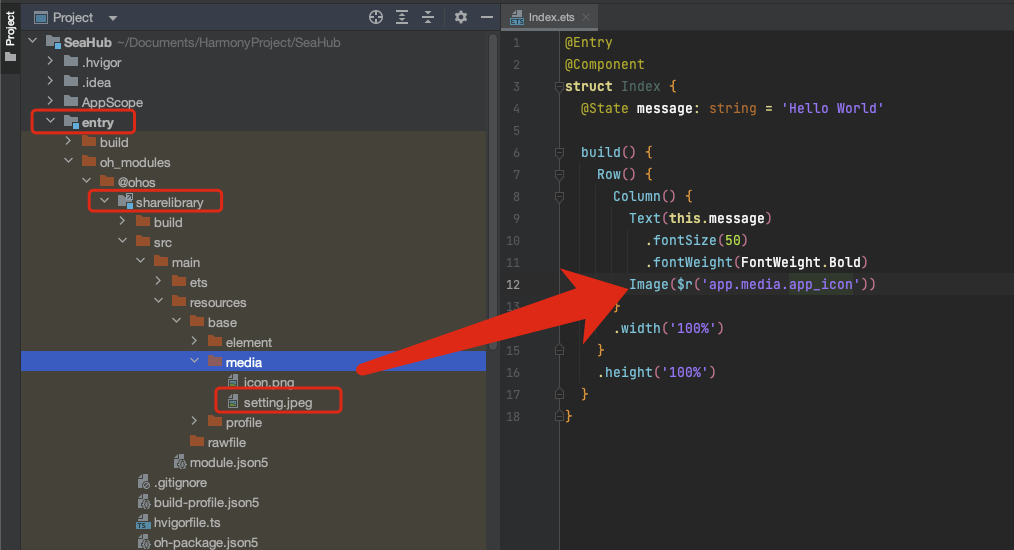The height and width of the screenshot is (550, 1014).
Task: Click the .gitignore file icon
Action: 144,482
